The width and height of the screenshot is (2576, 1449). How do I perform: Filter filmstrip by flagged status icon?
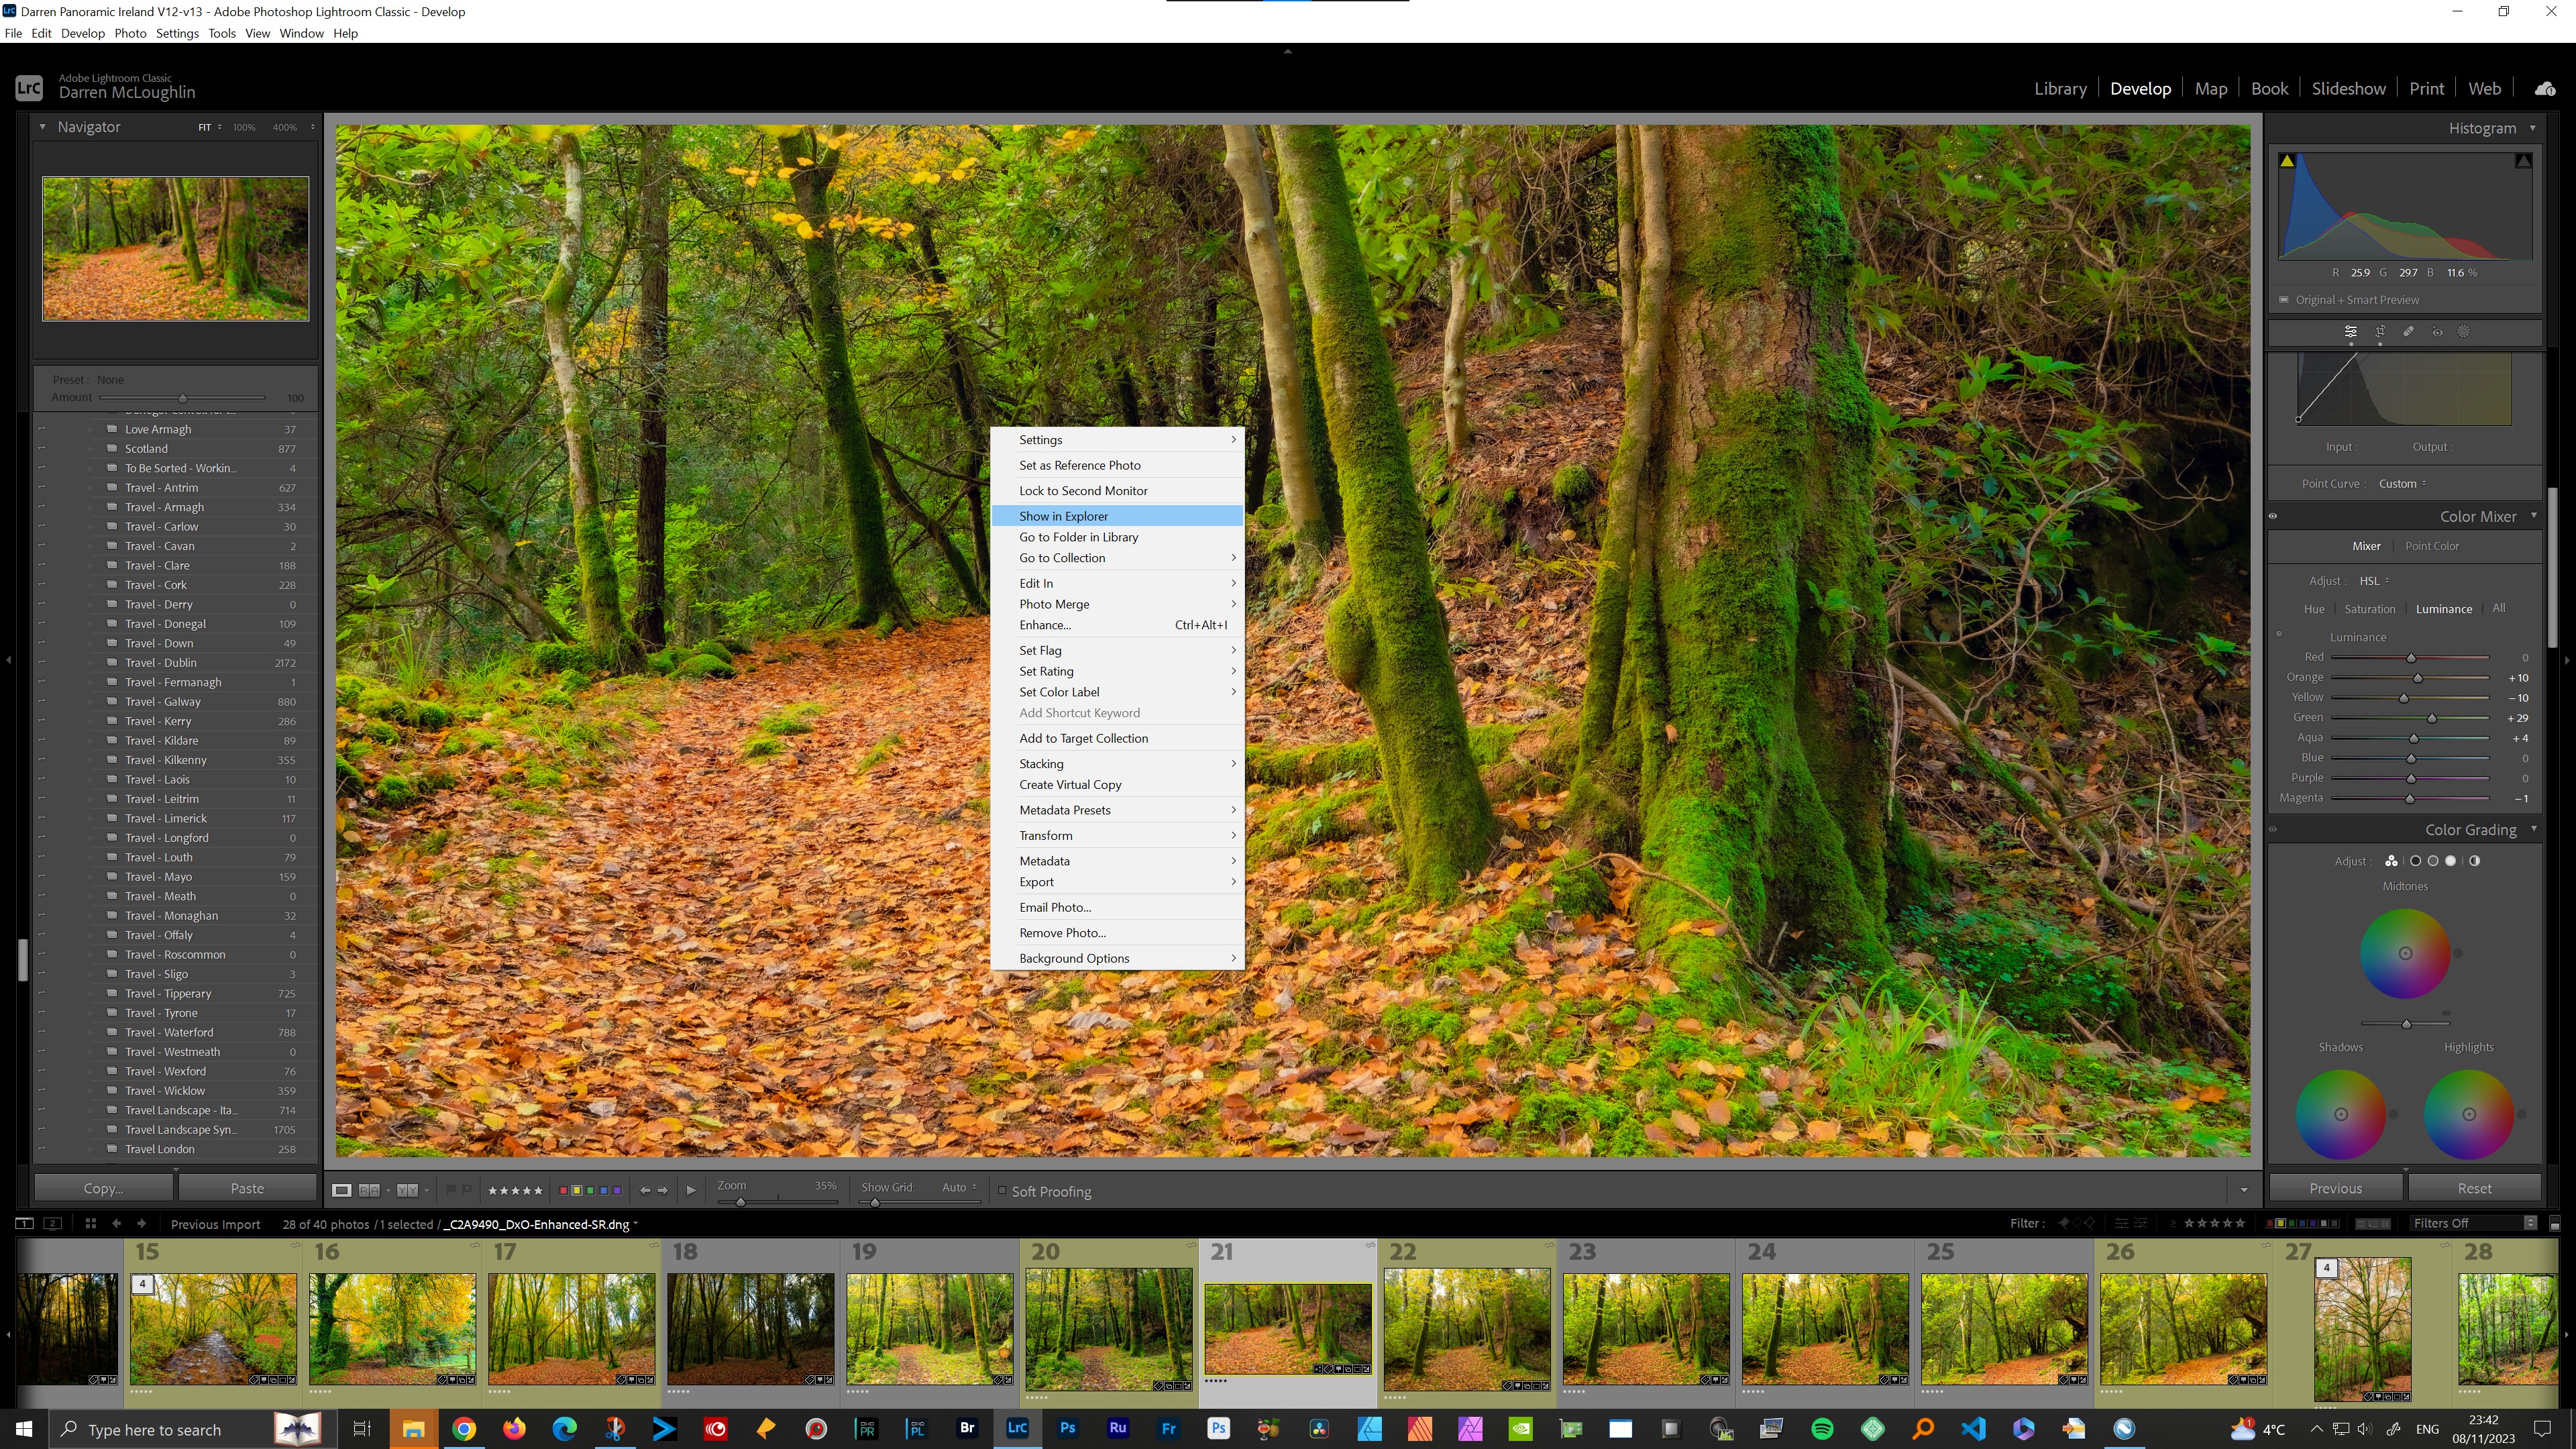[x=2063, y=1223]
